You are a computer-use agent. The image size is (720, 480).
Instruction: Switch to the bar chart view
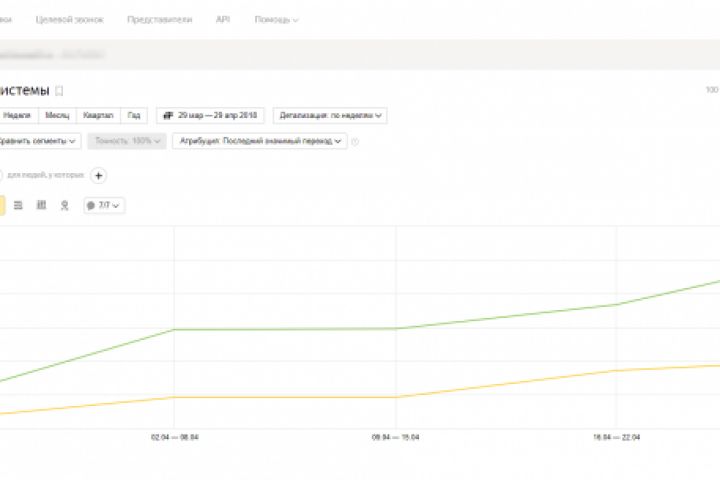point(41,205)
